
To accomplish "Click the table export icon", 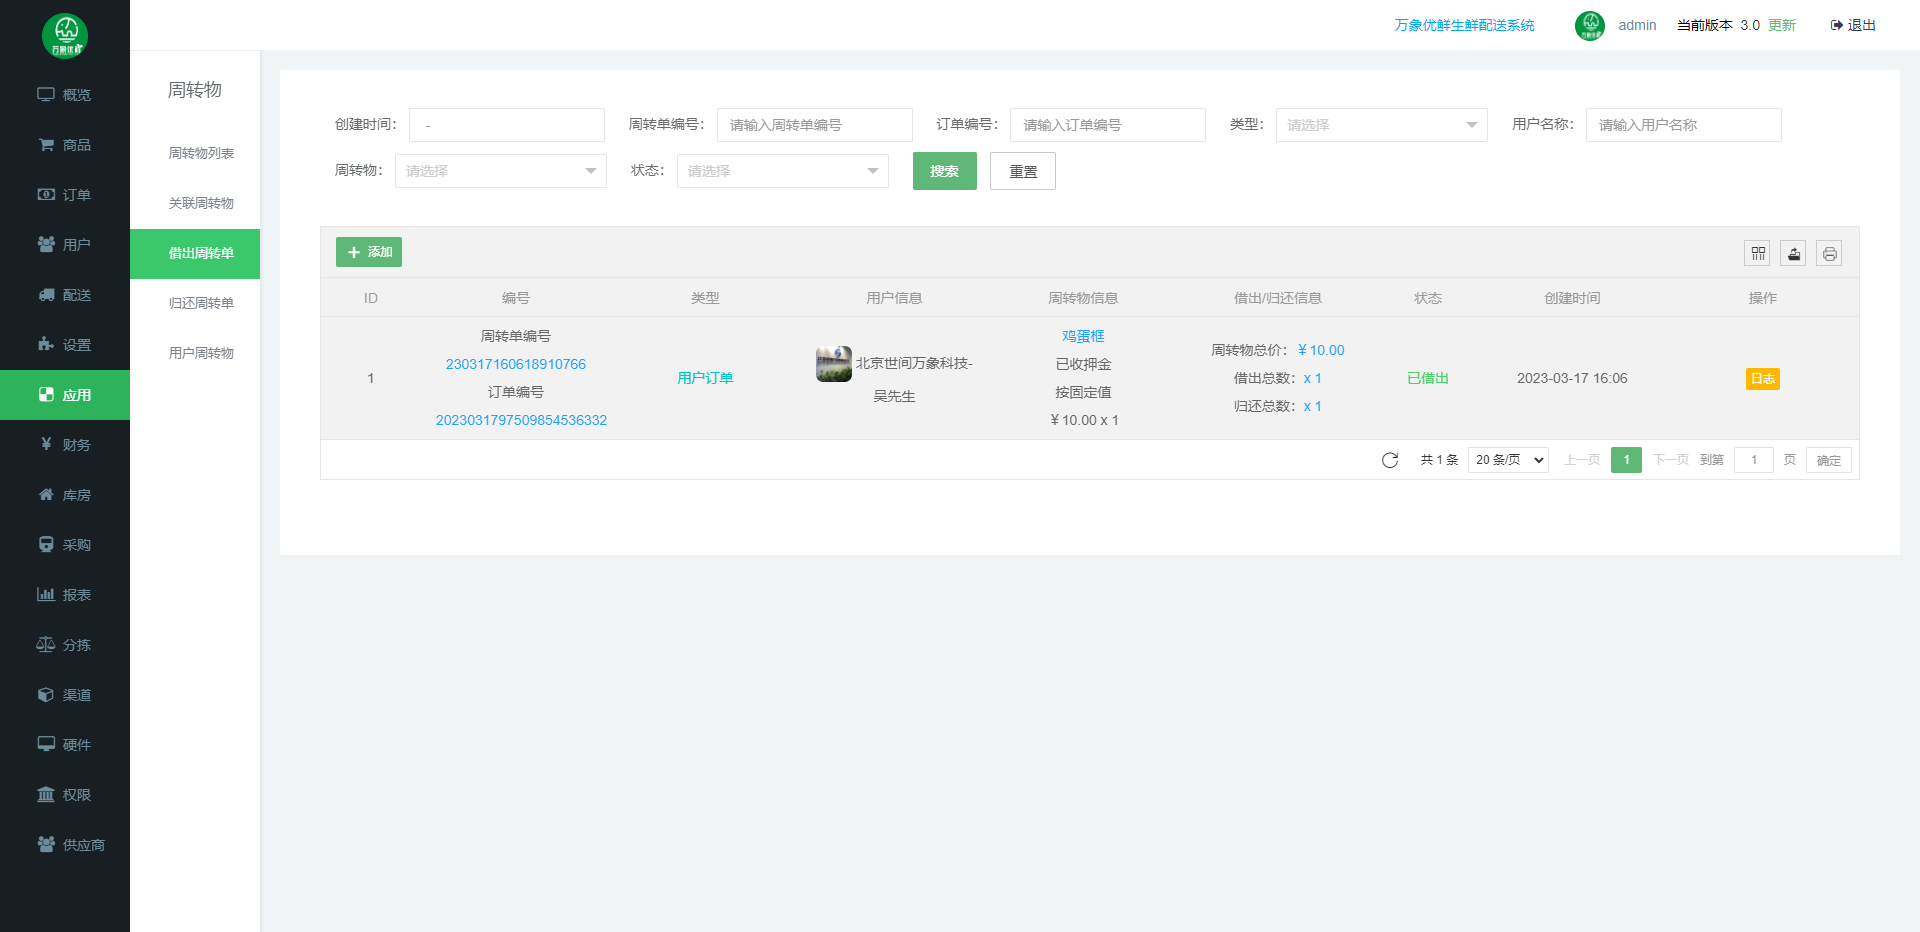I will [1793, 254].
